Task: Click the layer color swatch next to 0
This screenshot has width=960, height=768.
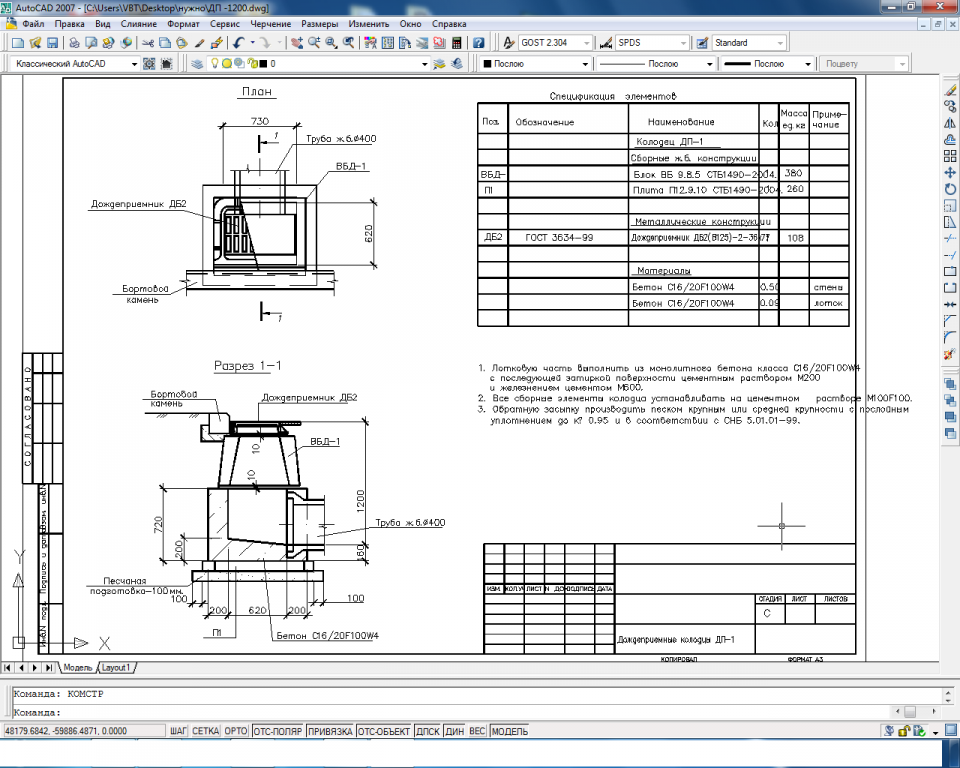Action: click(263, 64)
